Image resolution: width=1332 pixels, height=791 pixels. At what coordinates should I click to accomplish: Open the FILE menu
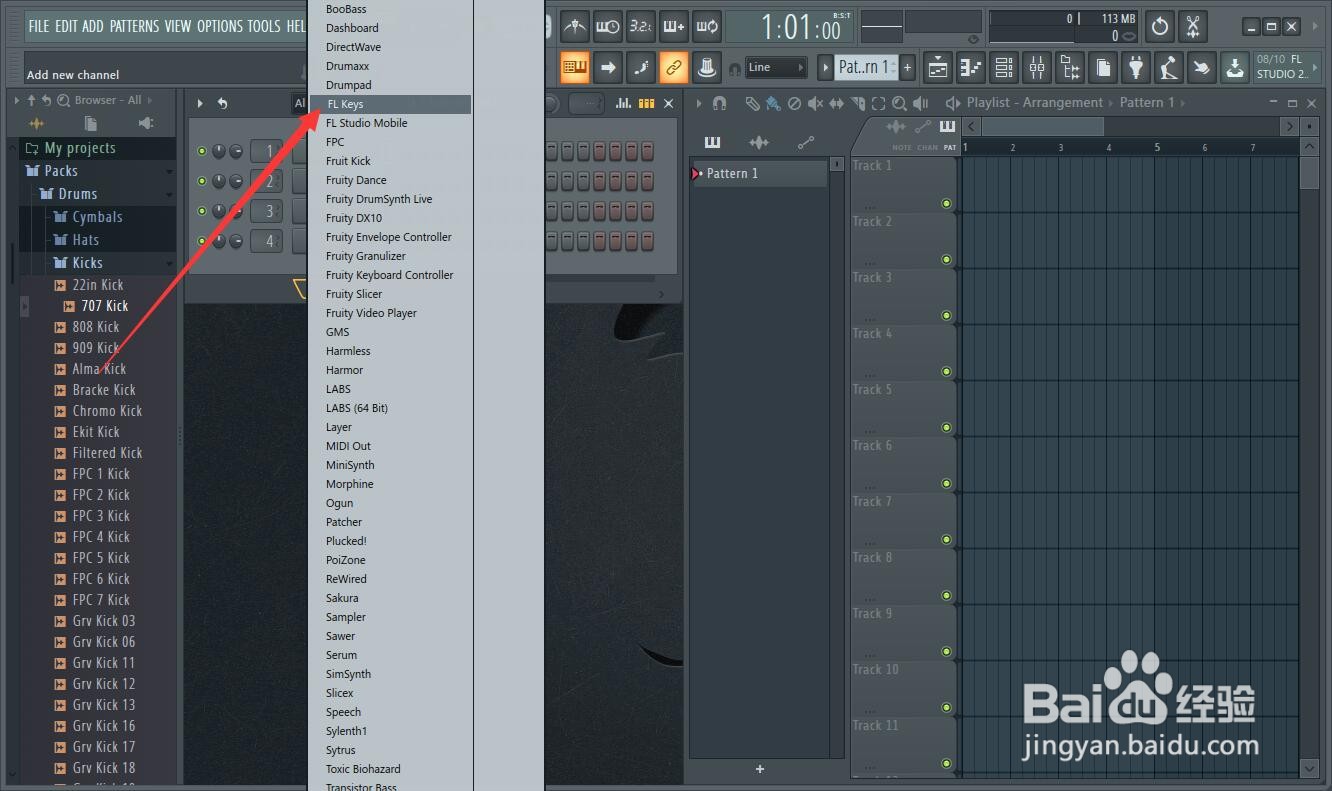tap(39, 26)
